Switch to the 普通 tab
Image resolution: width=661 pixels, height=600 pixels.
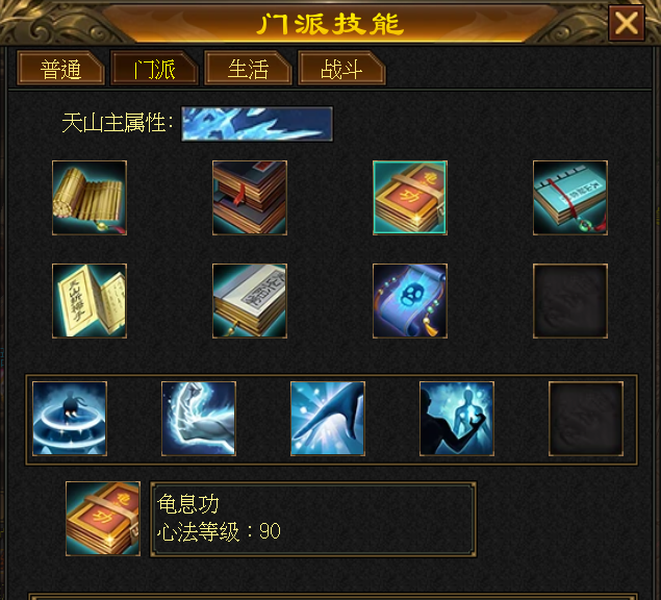point(61,68)
